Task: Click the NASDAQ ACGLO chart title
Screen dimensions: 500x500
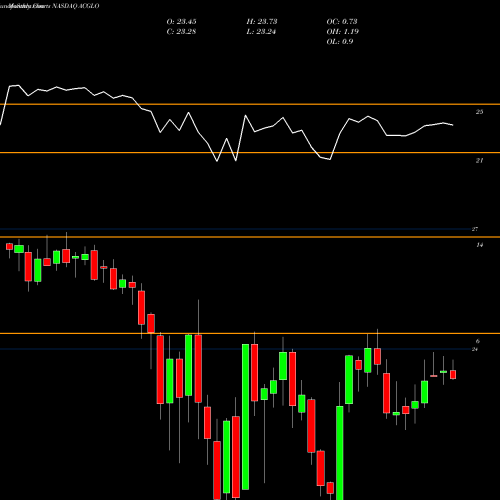Action: [x=76, y=6]
